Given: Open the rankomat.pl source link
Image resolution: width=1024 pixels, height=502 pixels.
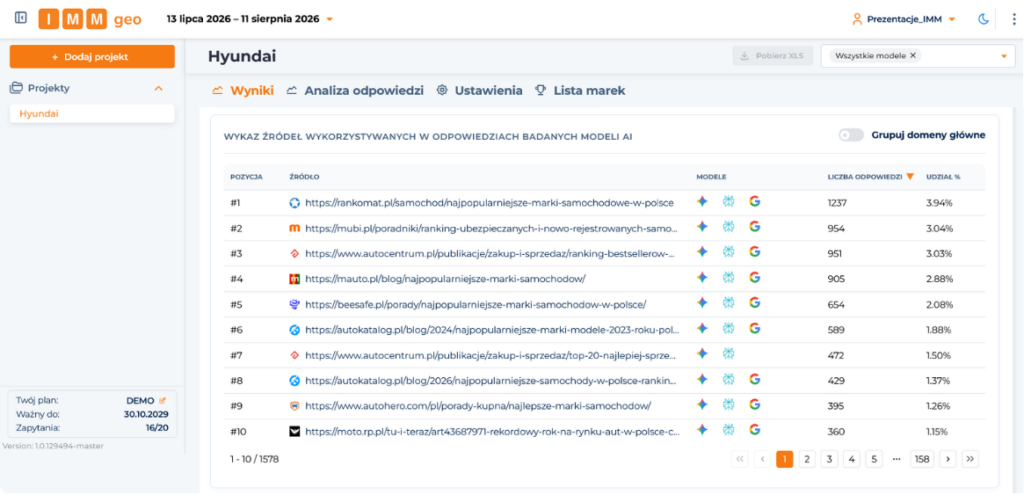Looking at the screenshot, I should tap(489, 203).
